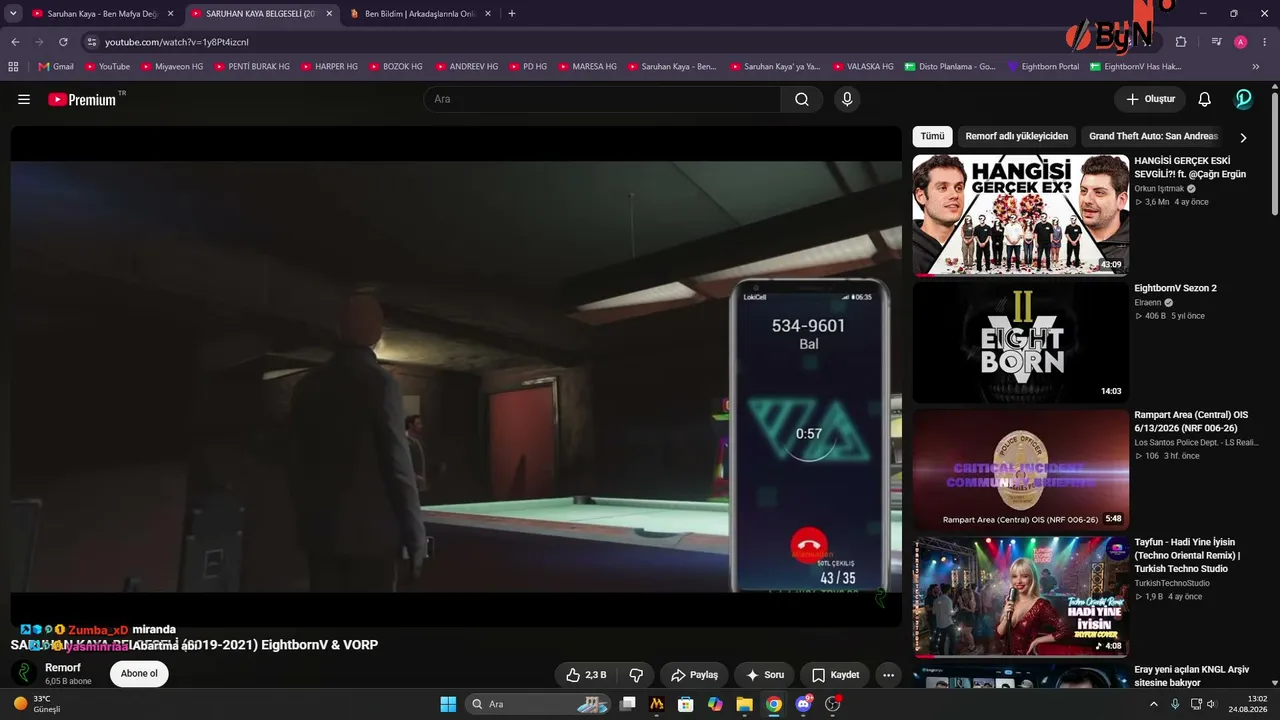Click the Paylaş share button

click(694, 675)
